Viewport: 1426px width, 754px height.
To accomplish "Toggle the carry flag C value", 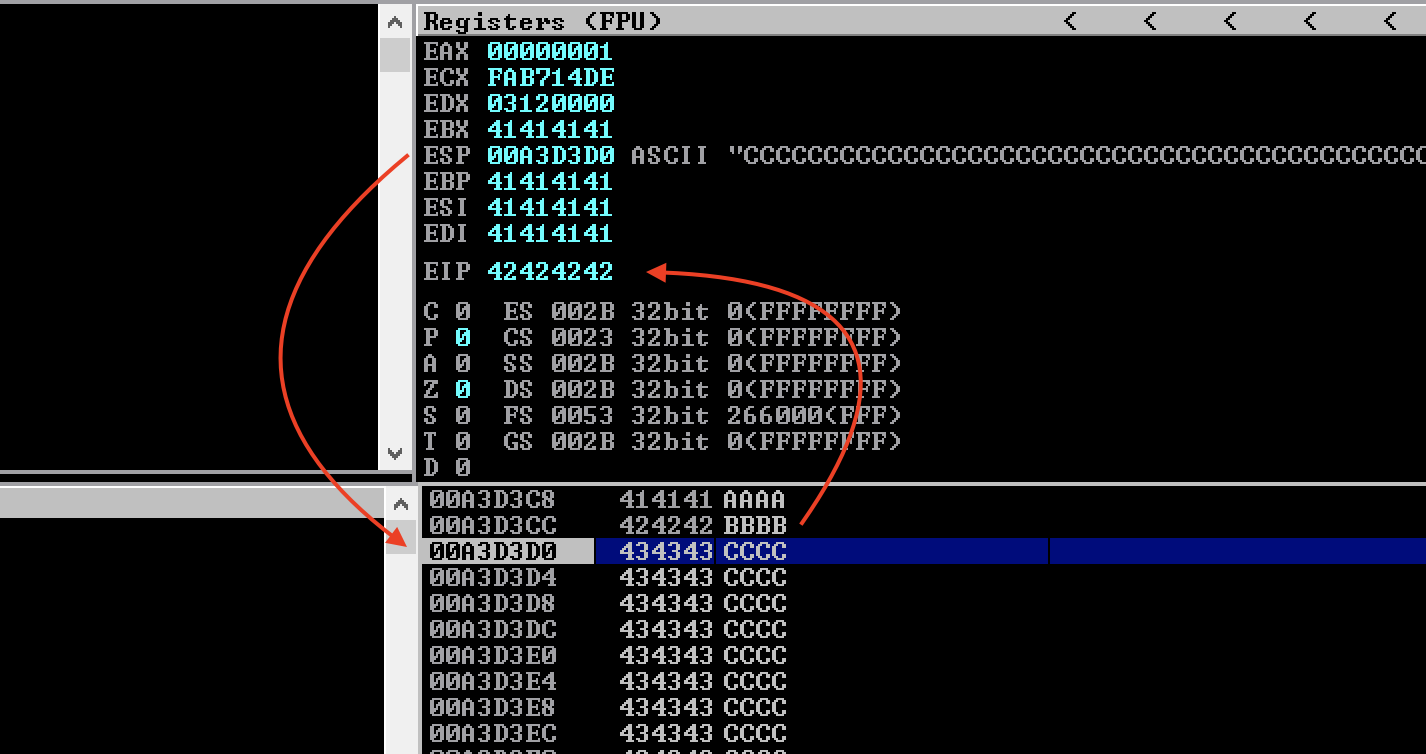I will pyautogui.click(x=462, y=312).
